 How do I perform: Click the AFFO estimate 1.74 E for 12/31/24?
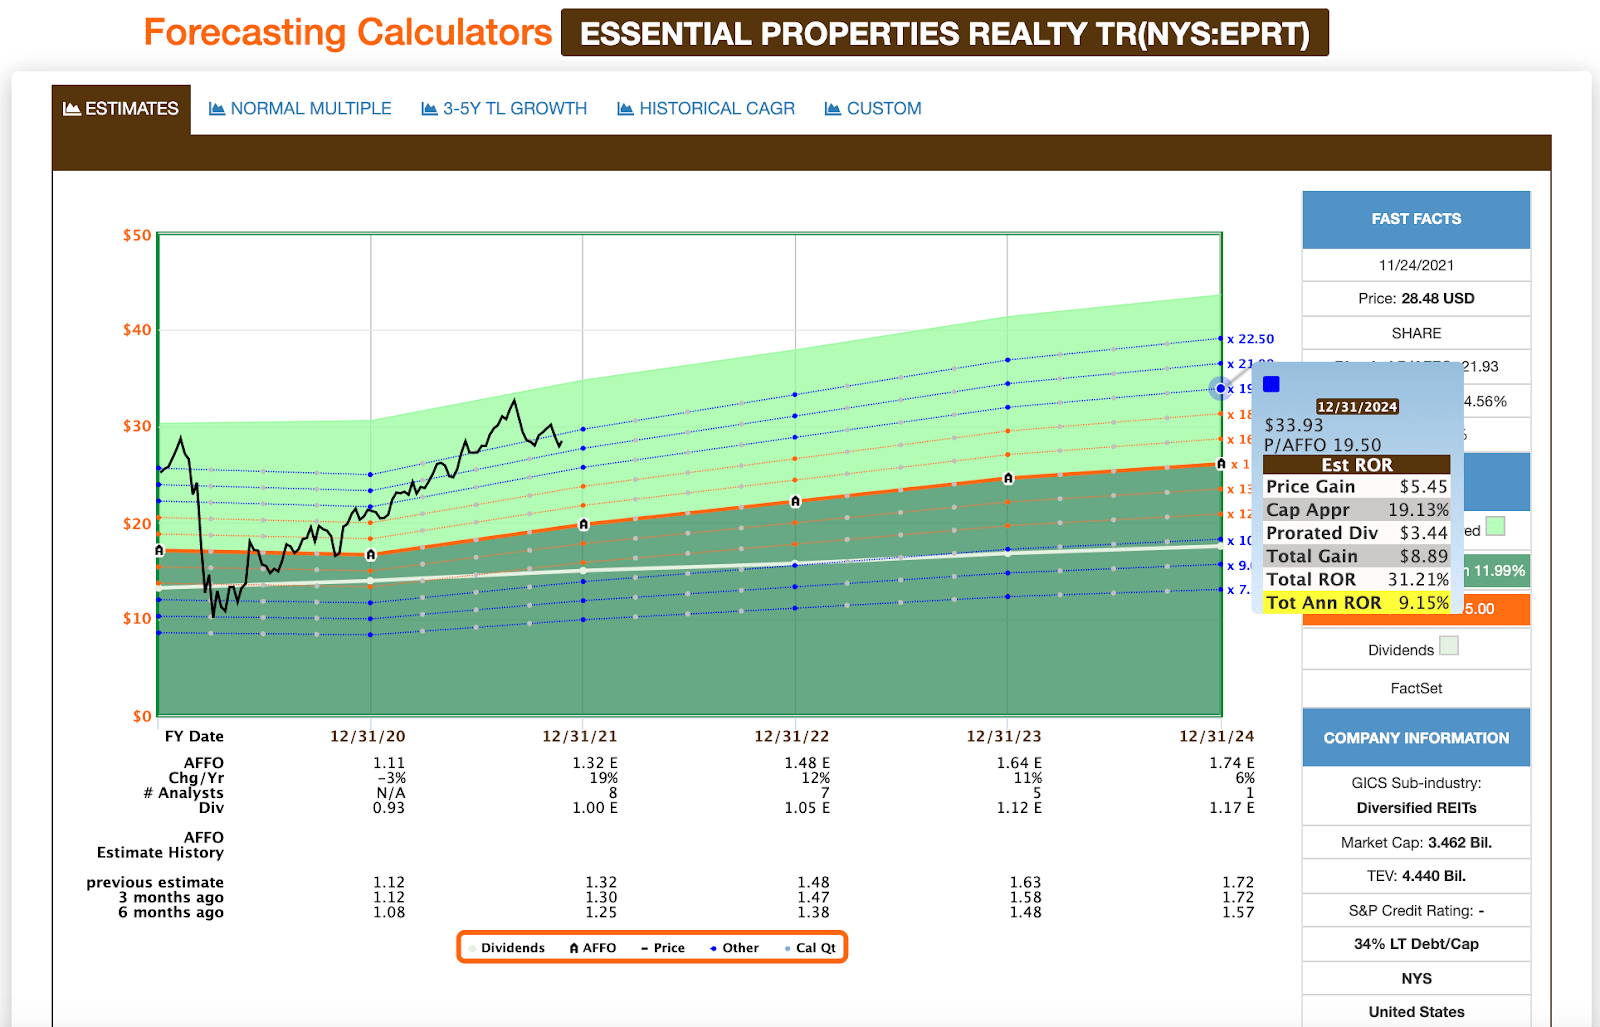click(1232, 763)
